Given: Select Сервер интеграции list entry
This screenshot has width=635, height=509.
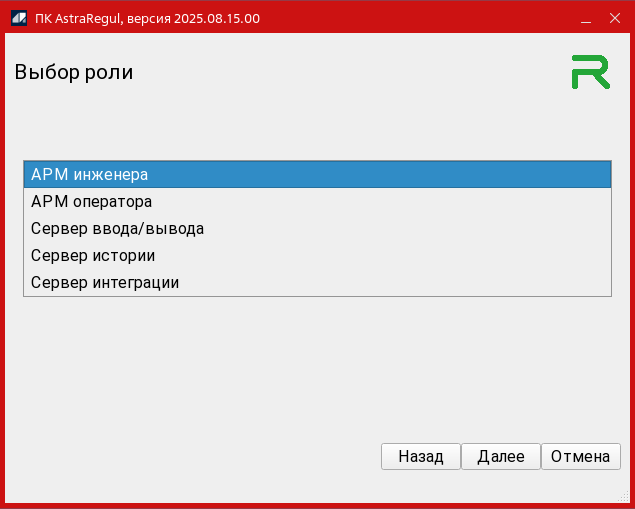Looking at the screenshot, I should tap(316, 282).
